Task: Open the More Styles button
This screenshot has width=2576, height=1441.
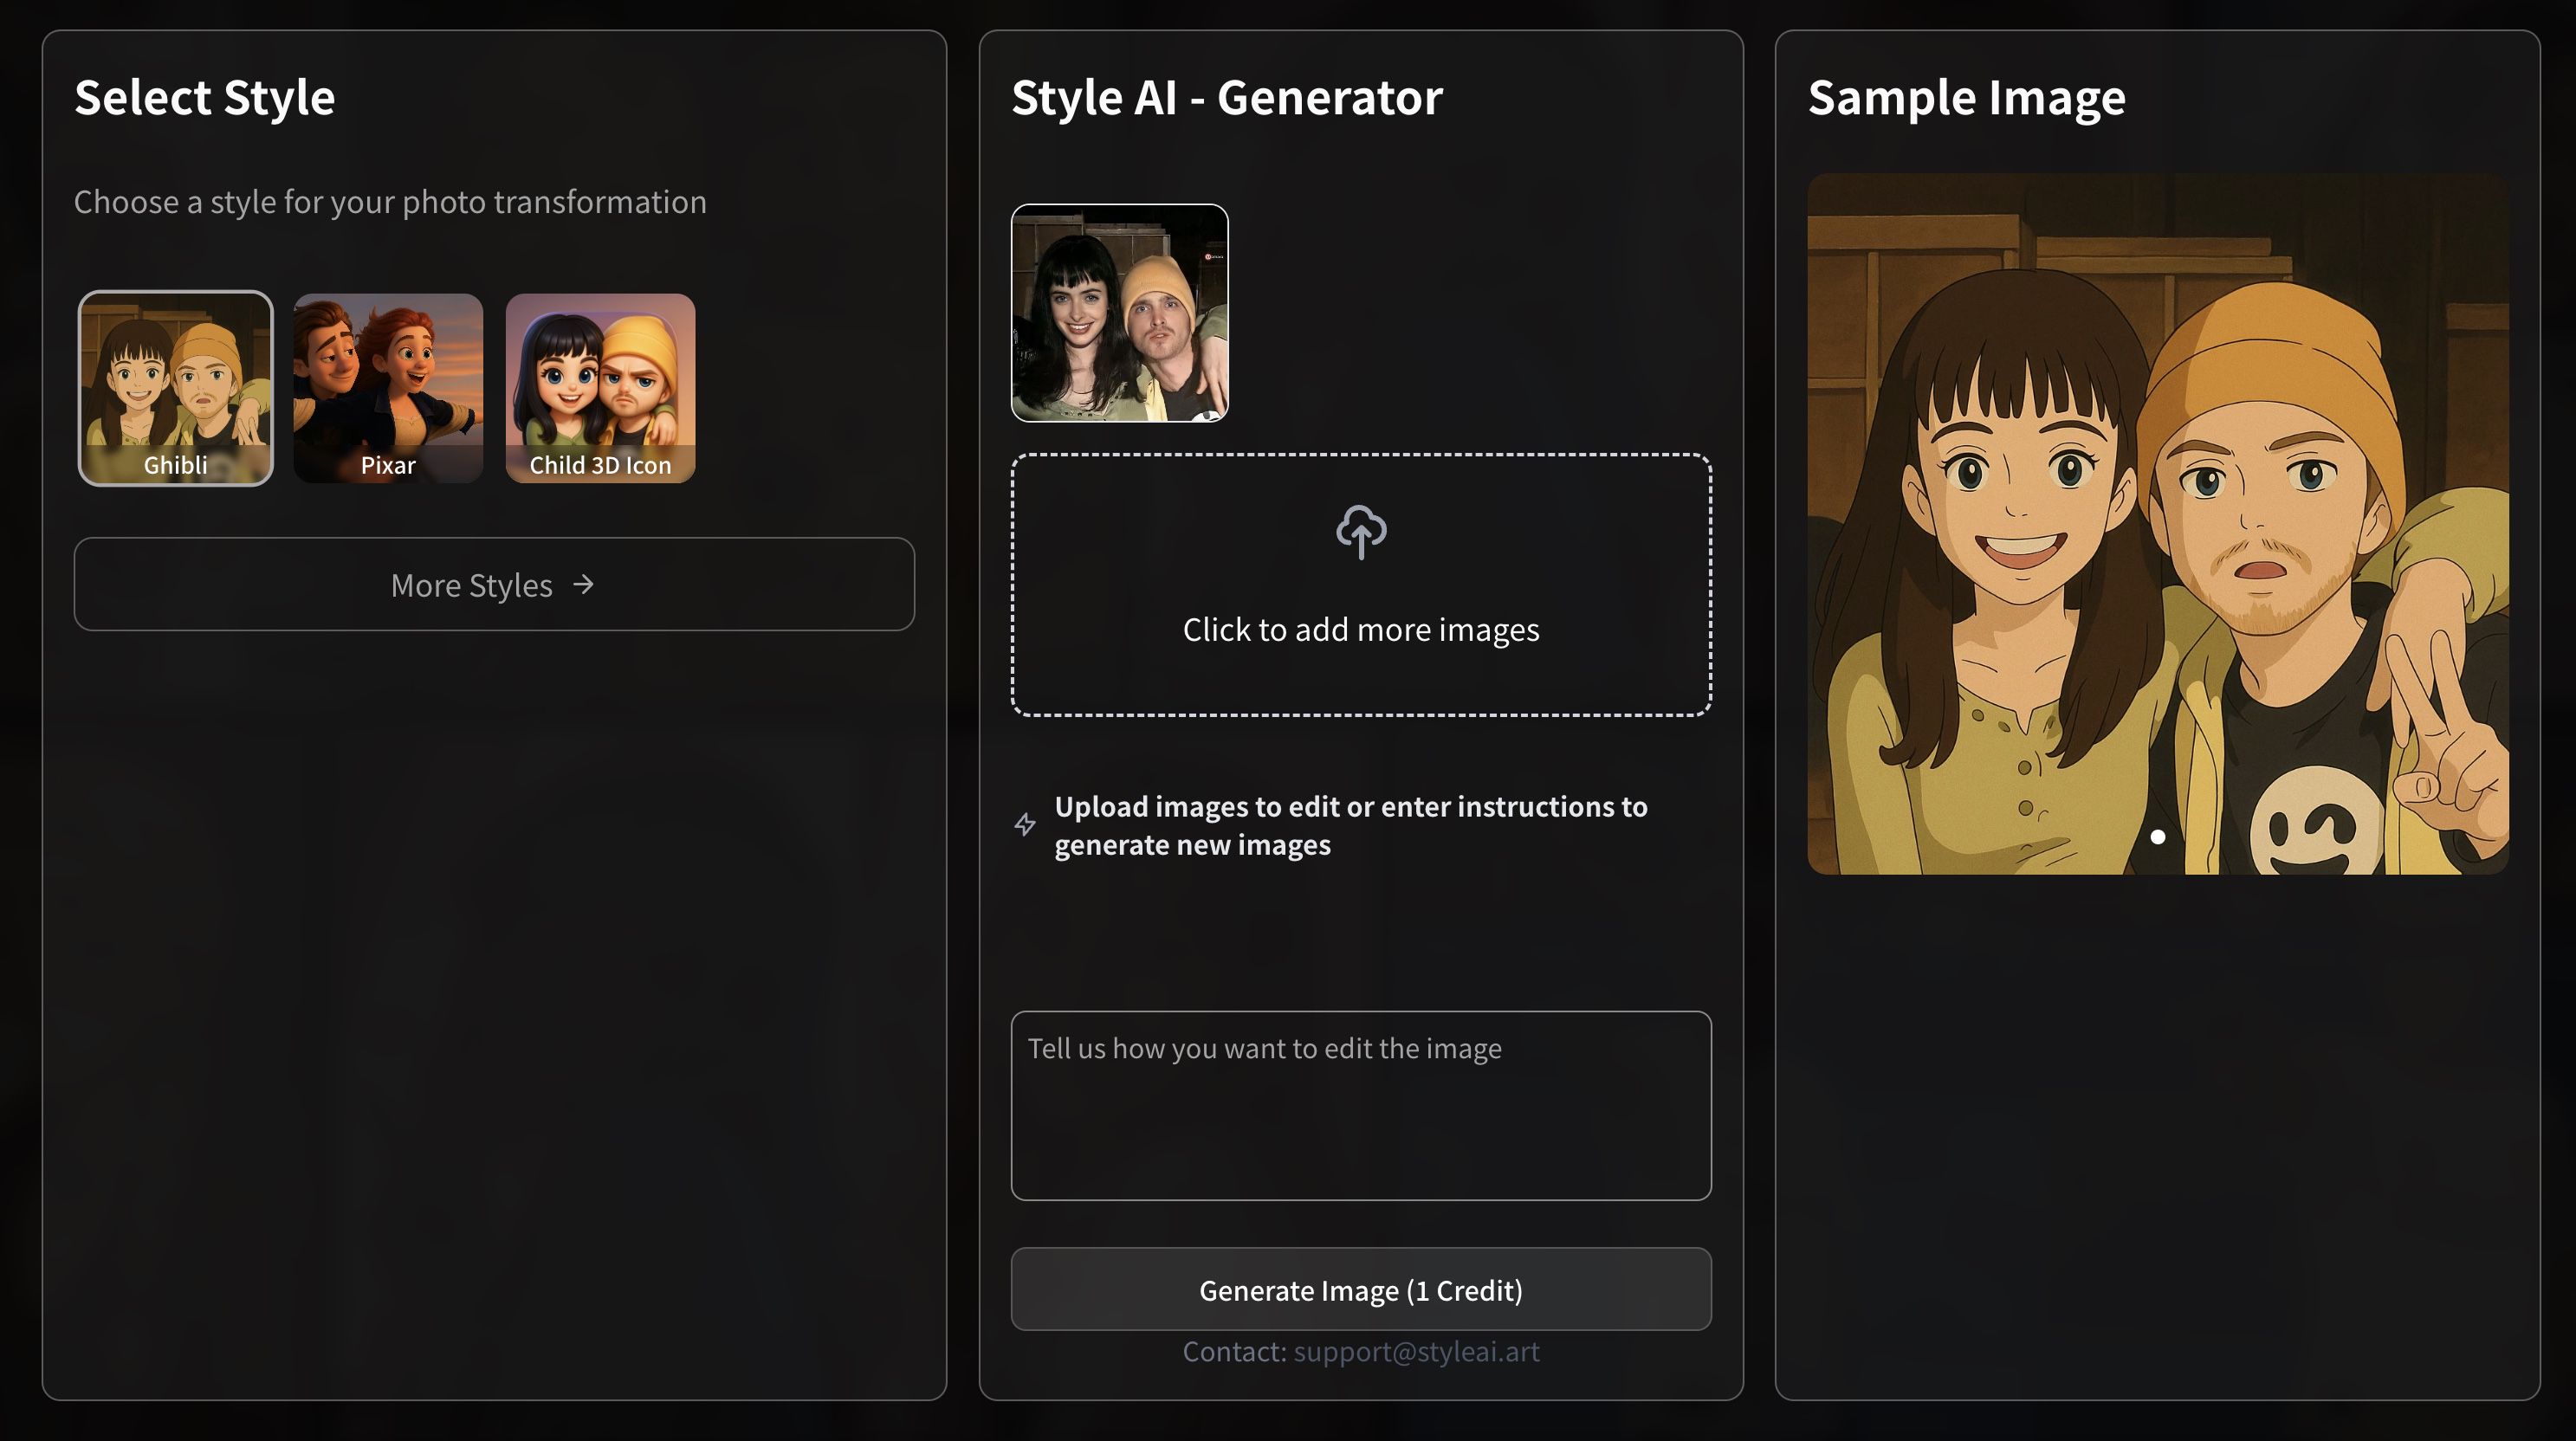Action: 494,584
